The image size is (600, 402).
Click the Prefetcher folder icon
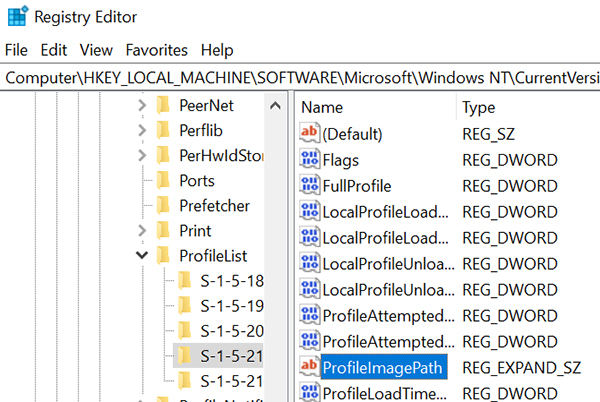pos(163,205)
